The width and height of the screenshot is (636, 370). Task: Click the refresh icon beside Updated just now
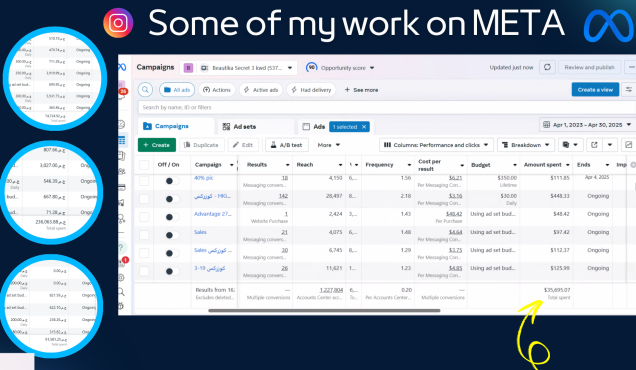(547, 67)
